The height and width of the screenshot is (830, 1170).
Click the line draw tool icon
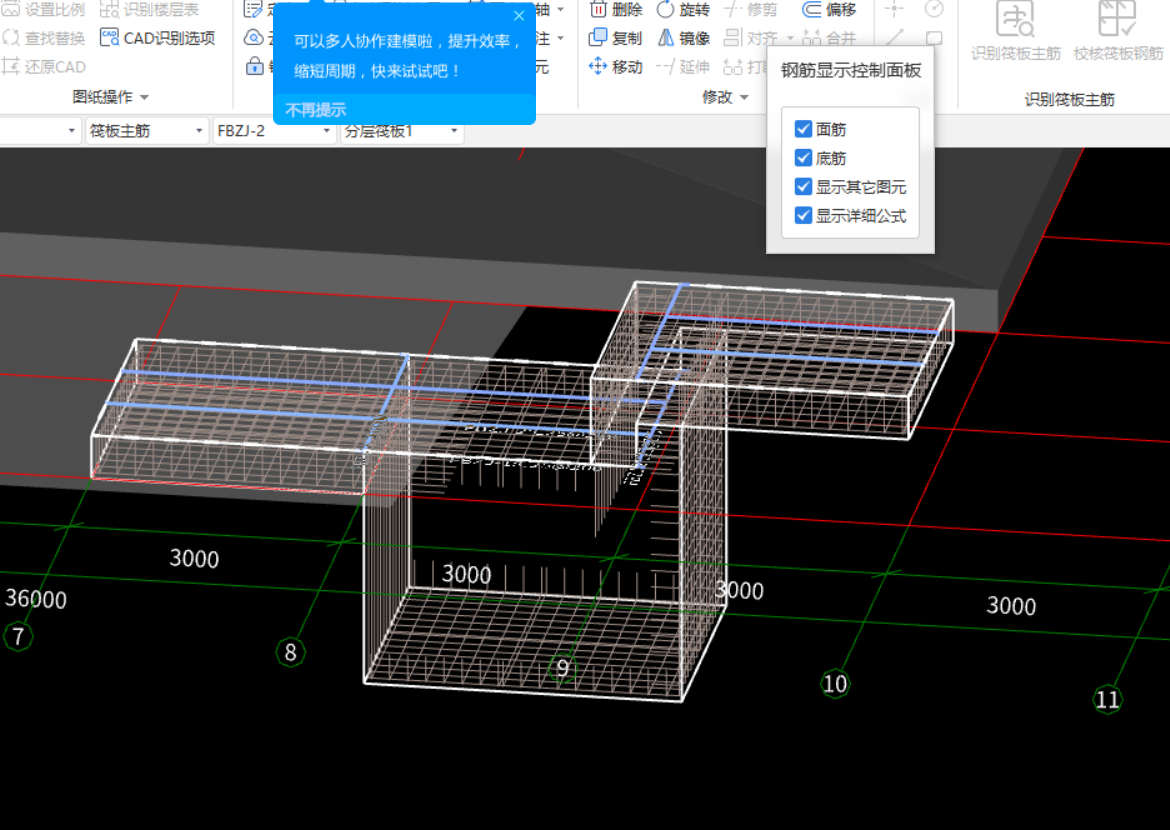[894, 37]
